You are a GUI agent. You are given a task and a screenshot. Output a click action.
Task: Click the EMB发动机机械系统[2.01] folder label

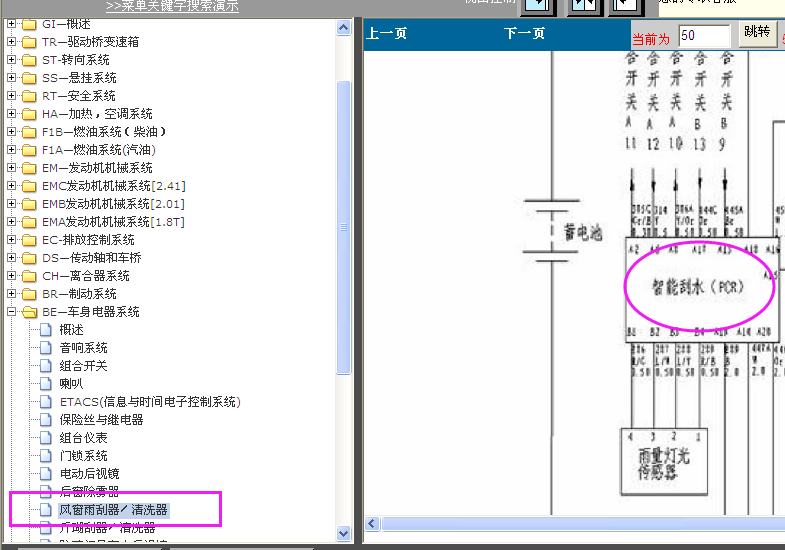(x=113, y=204)
